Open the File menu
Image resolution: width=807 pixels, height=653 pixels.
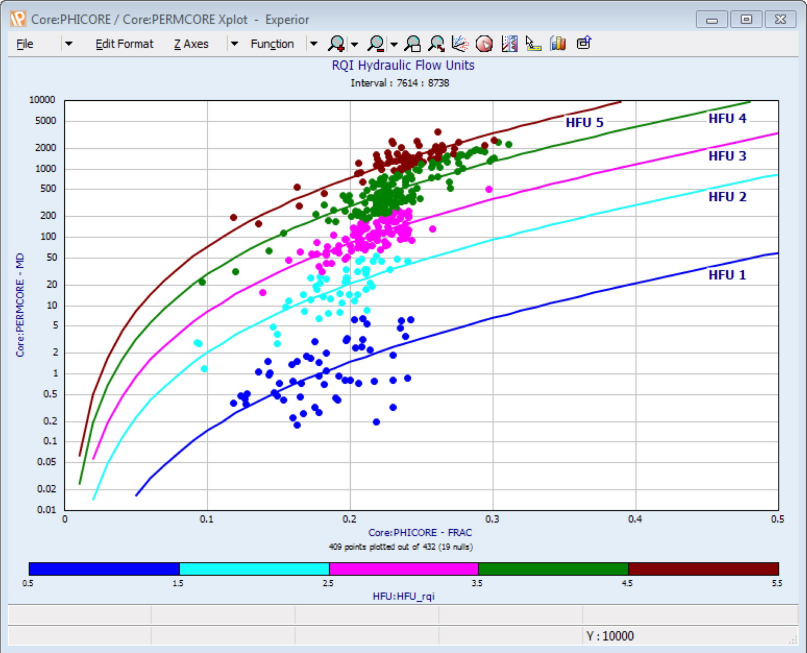coord(25,43)
